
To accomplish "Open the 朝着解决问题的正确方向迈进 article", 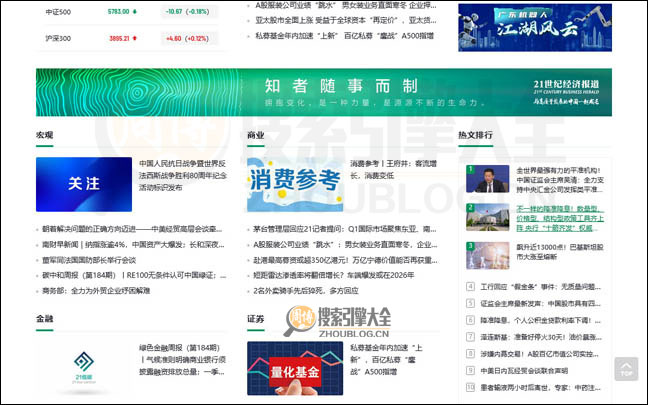I will click(x=132, y=229).
